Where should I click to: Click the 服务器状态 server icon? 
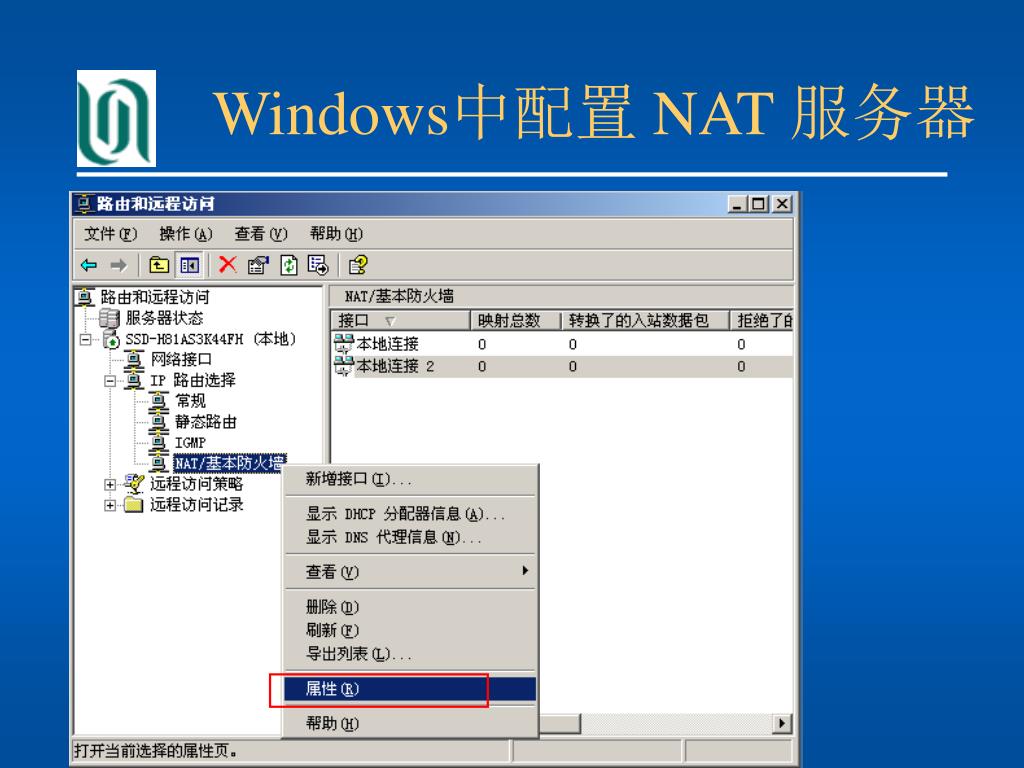pos(110,318)
